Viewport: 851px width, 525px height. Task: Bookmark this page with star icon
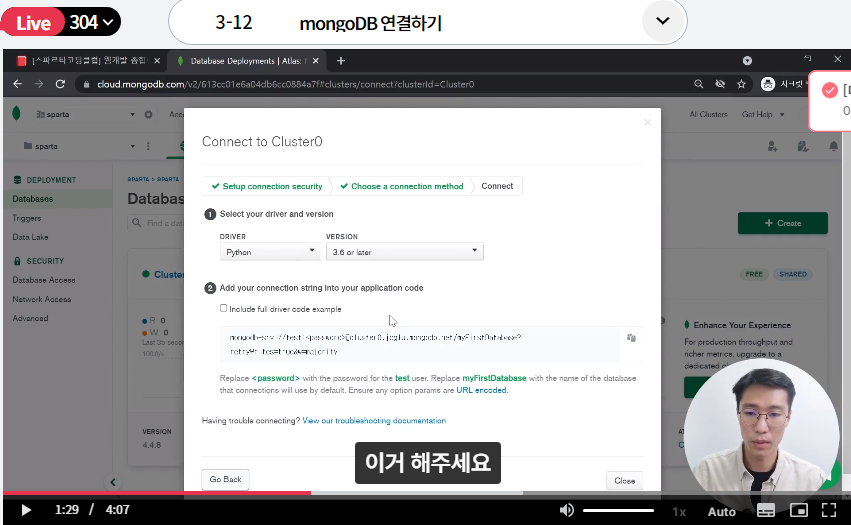(741, 84)
